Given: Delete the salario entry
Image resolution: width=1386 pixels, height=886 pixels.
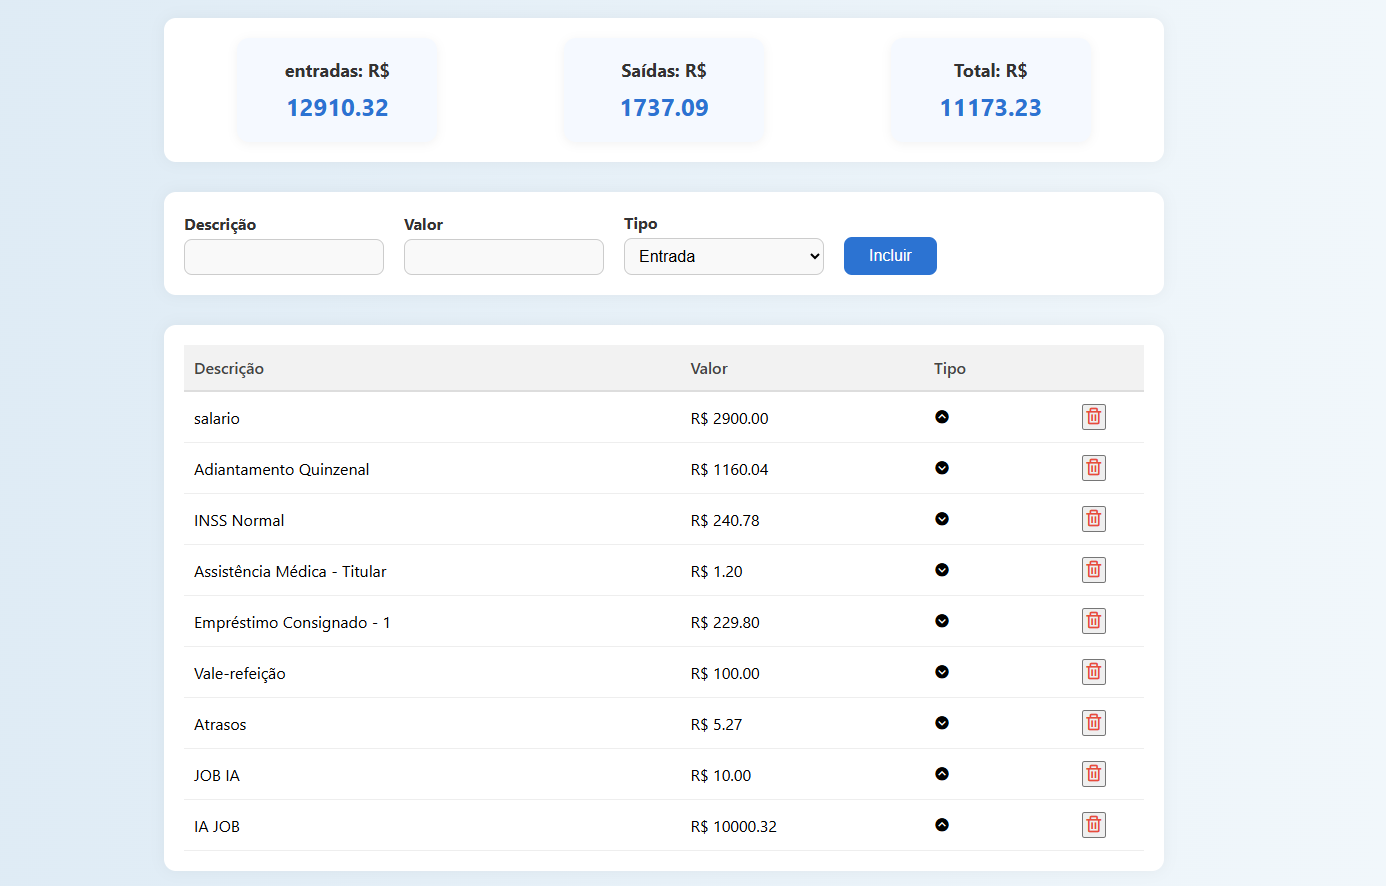Looking at the screenshot, I should pos(1093,417).
